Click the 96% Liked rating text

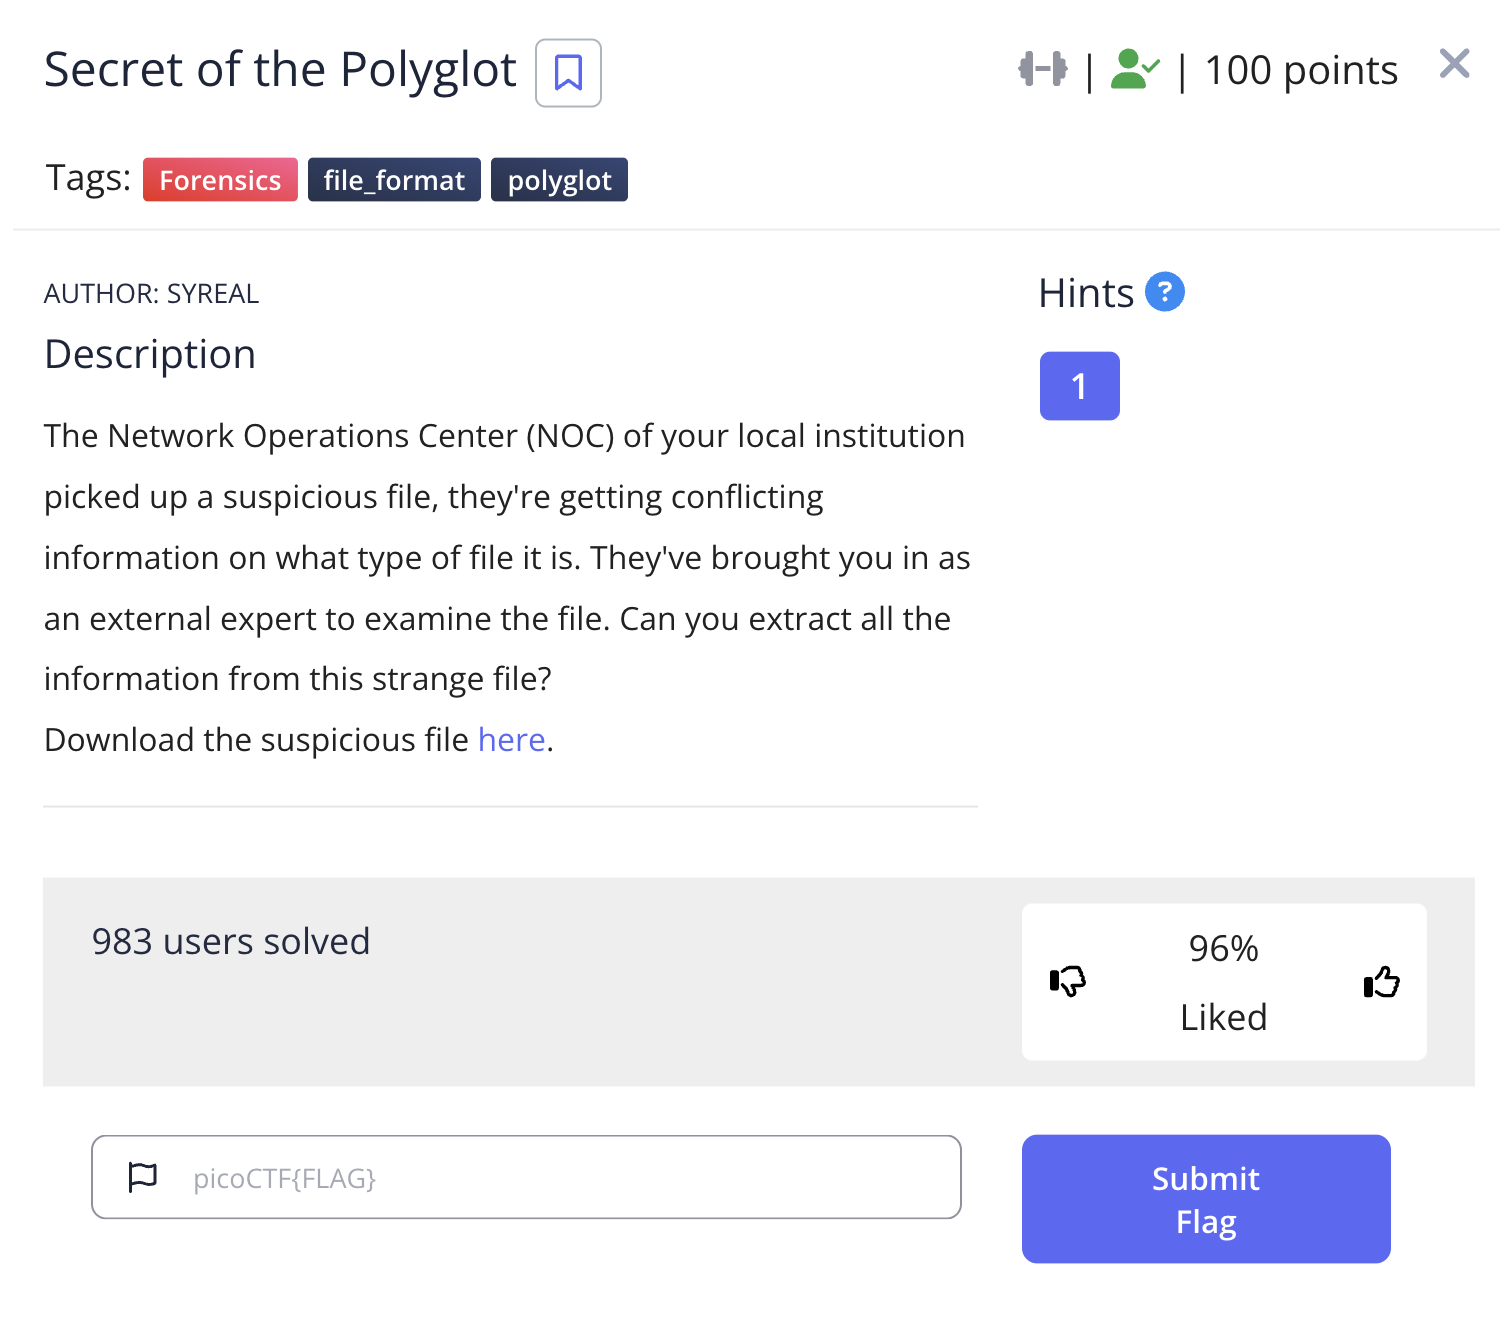(x=1223, y=982)
